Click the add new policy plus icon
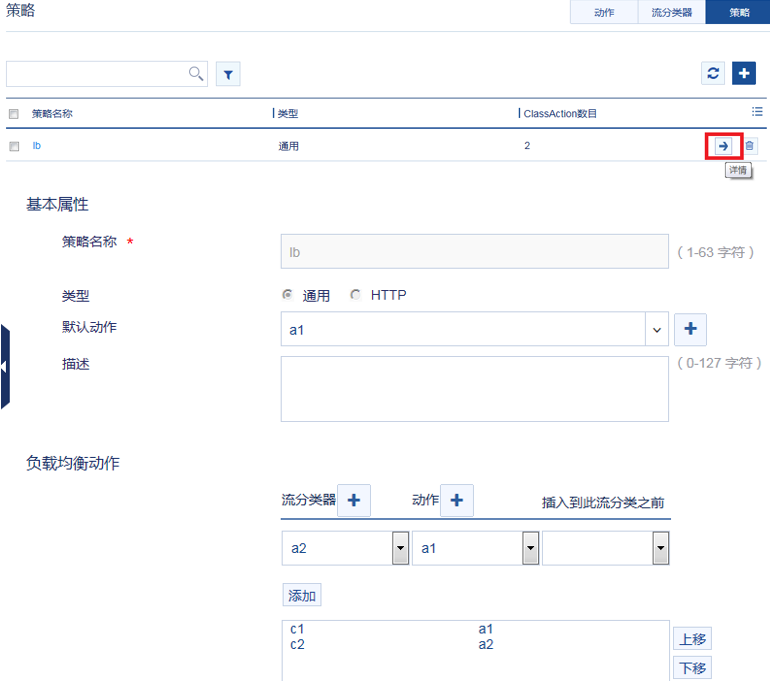The image size is (770, 689). pos(744,73)
